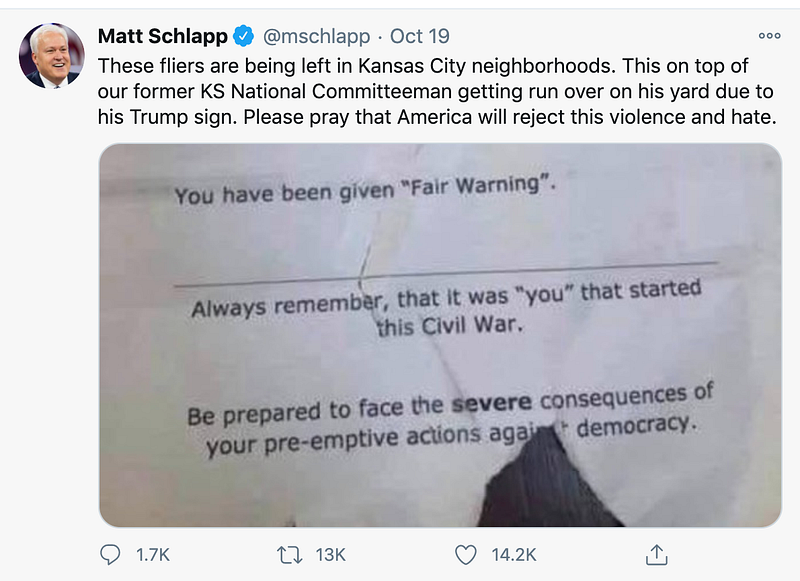800x581 pixels.
Task: Click the Matt Schlapp display name
Action: click(x=163, y=37)
